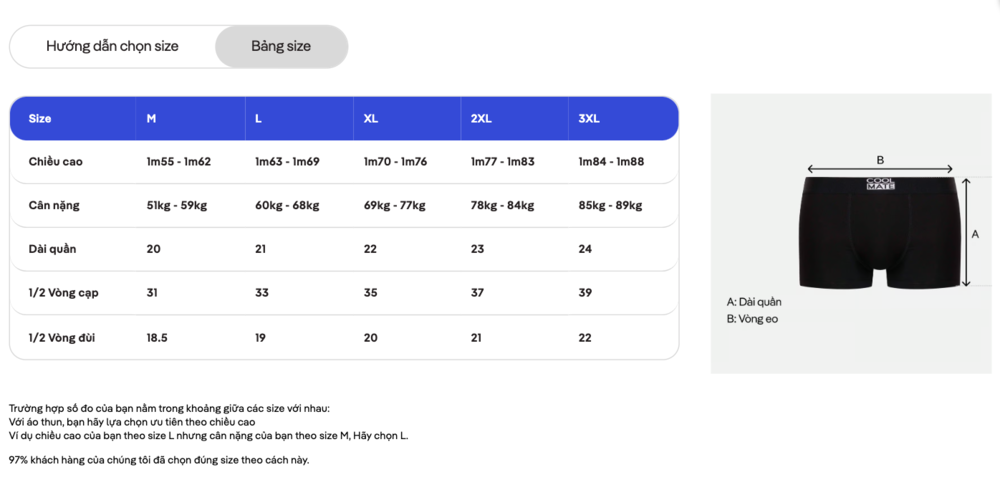
Task: Click the vertical arrow labeled A
Action: click(966, 232)
